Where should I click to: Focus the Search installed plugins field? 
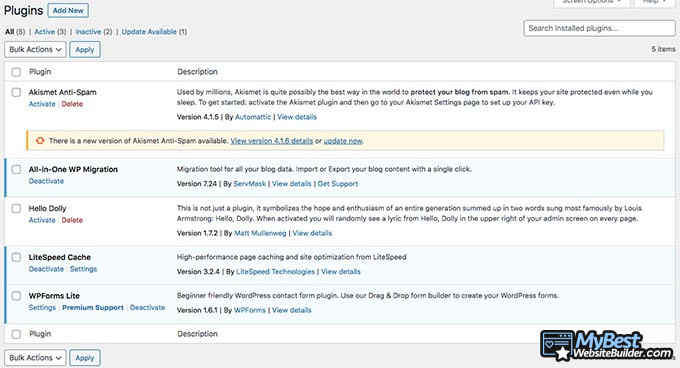599,28
